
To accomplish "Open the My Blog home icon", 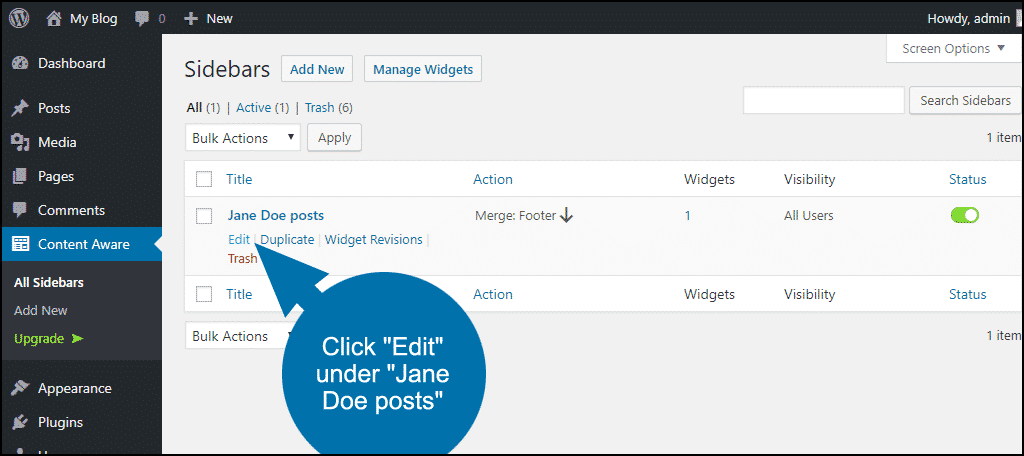I will [x=54, y=18].
